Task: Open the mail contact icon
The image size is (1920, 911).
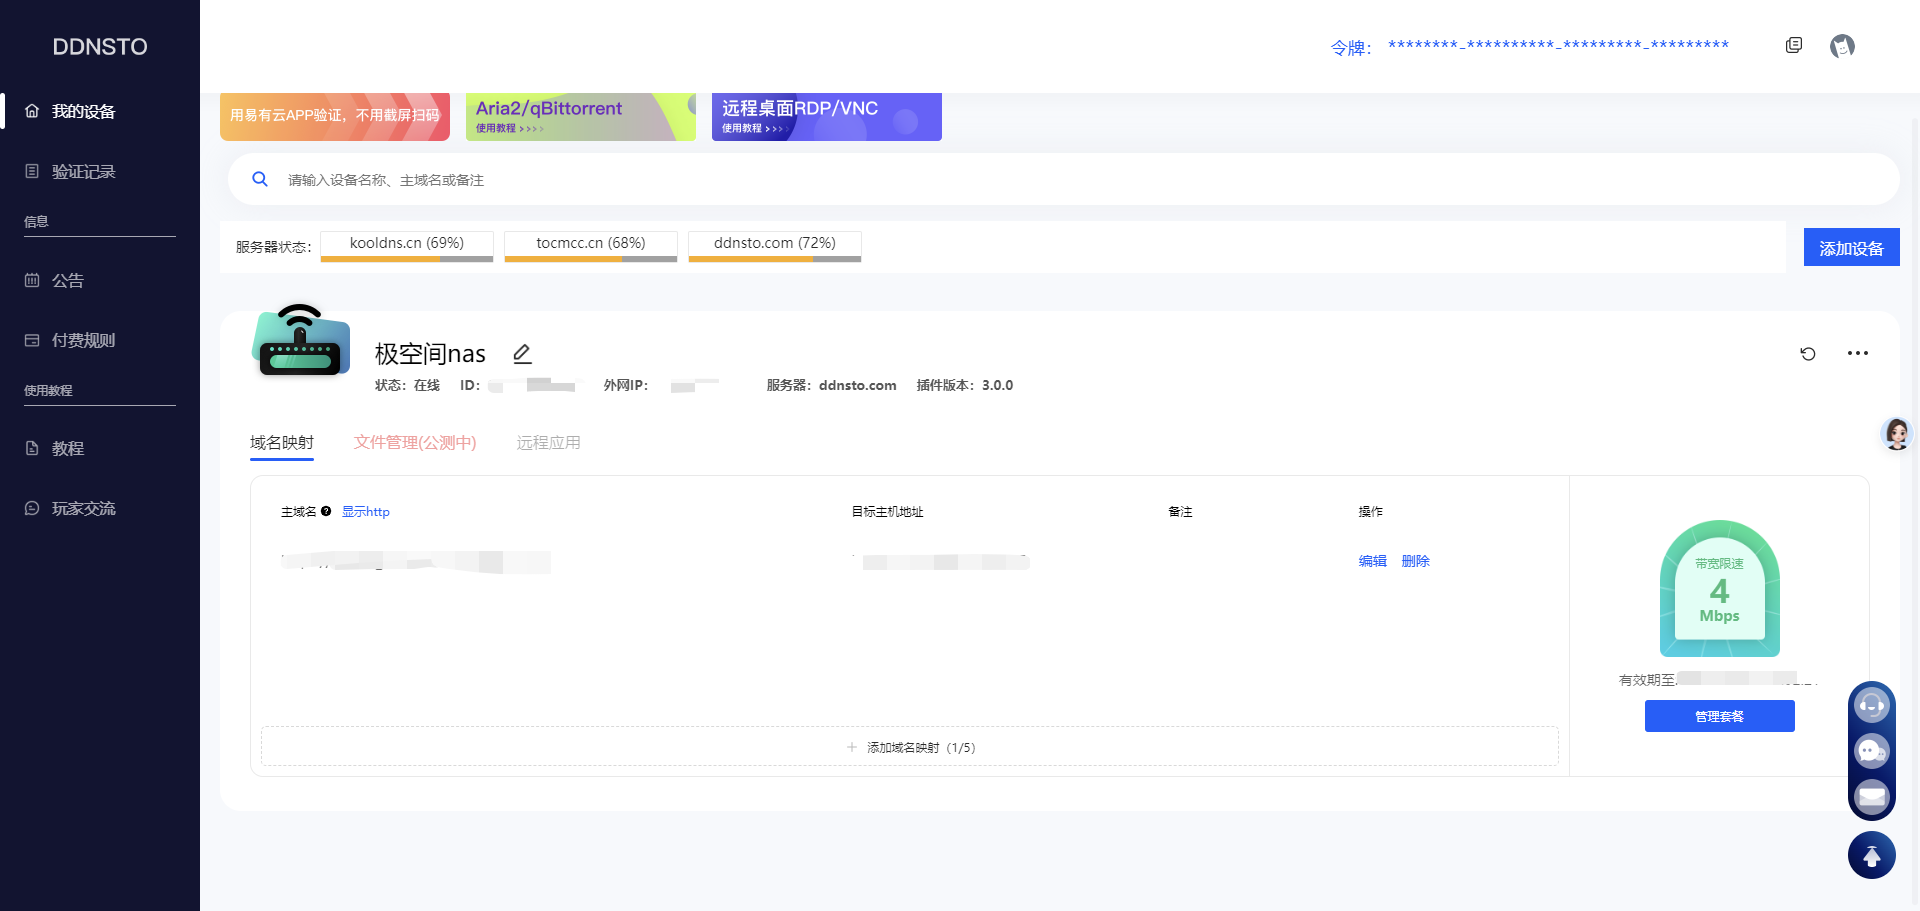Action: click(1871, 797)
